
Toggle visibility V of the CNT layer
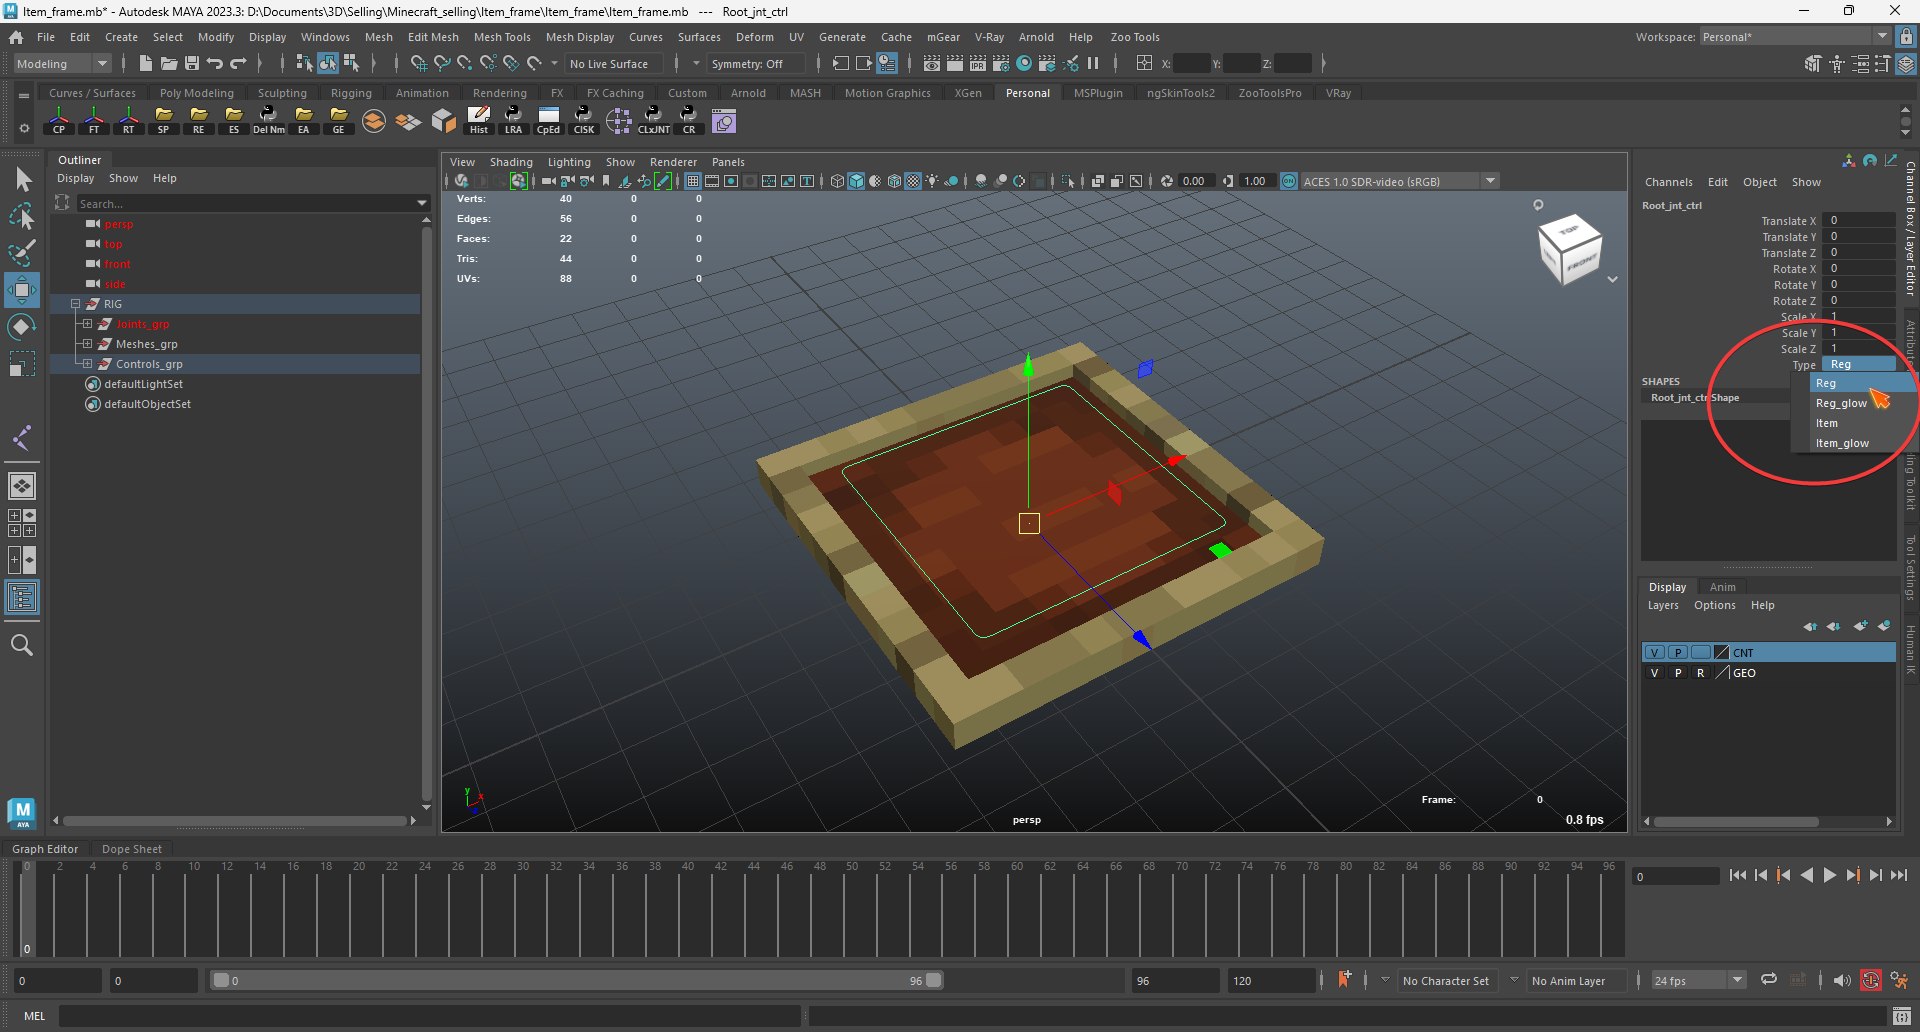[x=1655, y=653]
